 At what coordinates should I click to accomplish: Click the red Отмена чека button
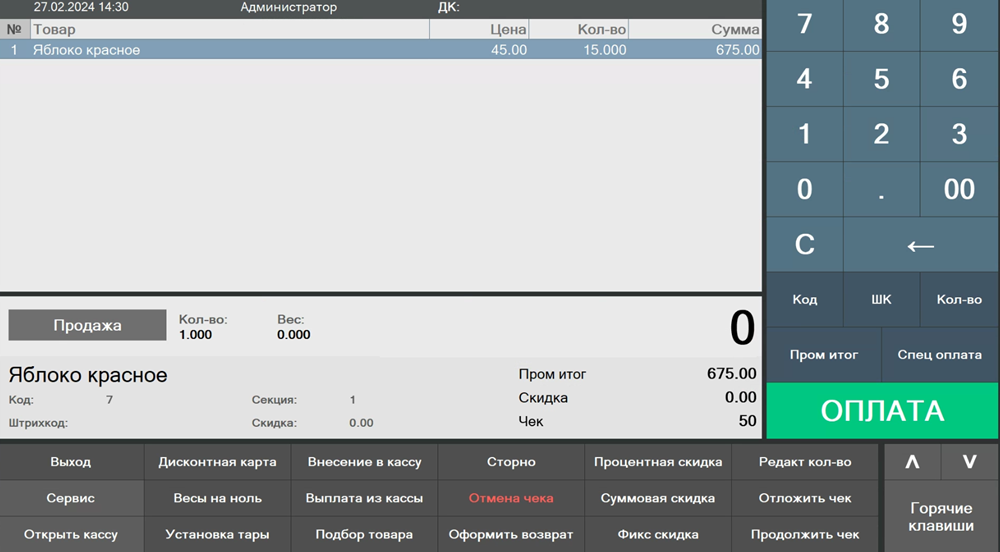(x=511, y=498)
